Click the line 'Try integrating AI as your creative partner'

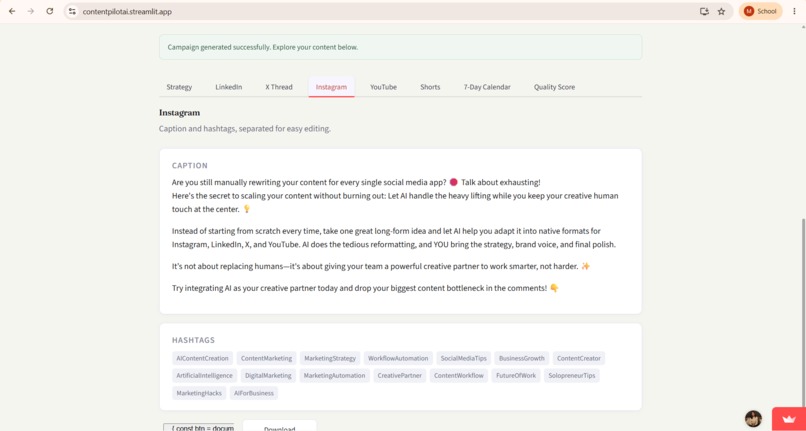coord(365,288)
